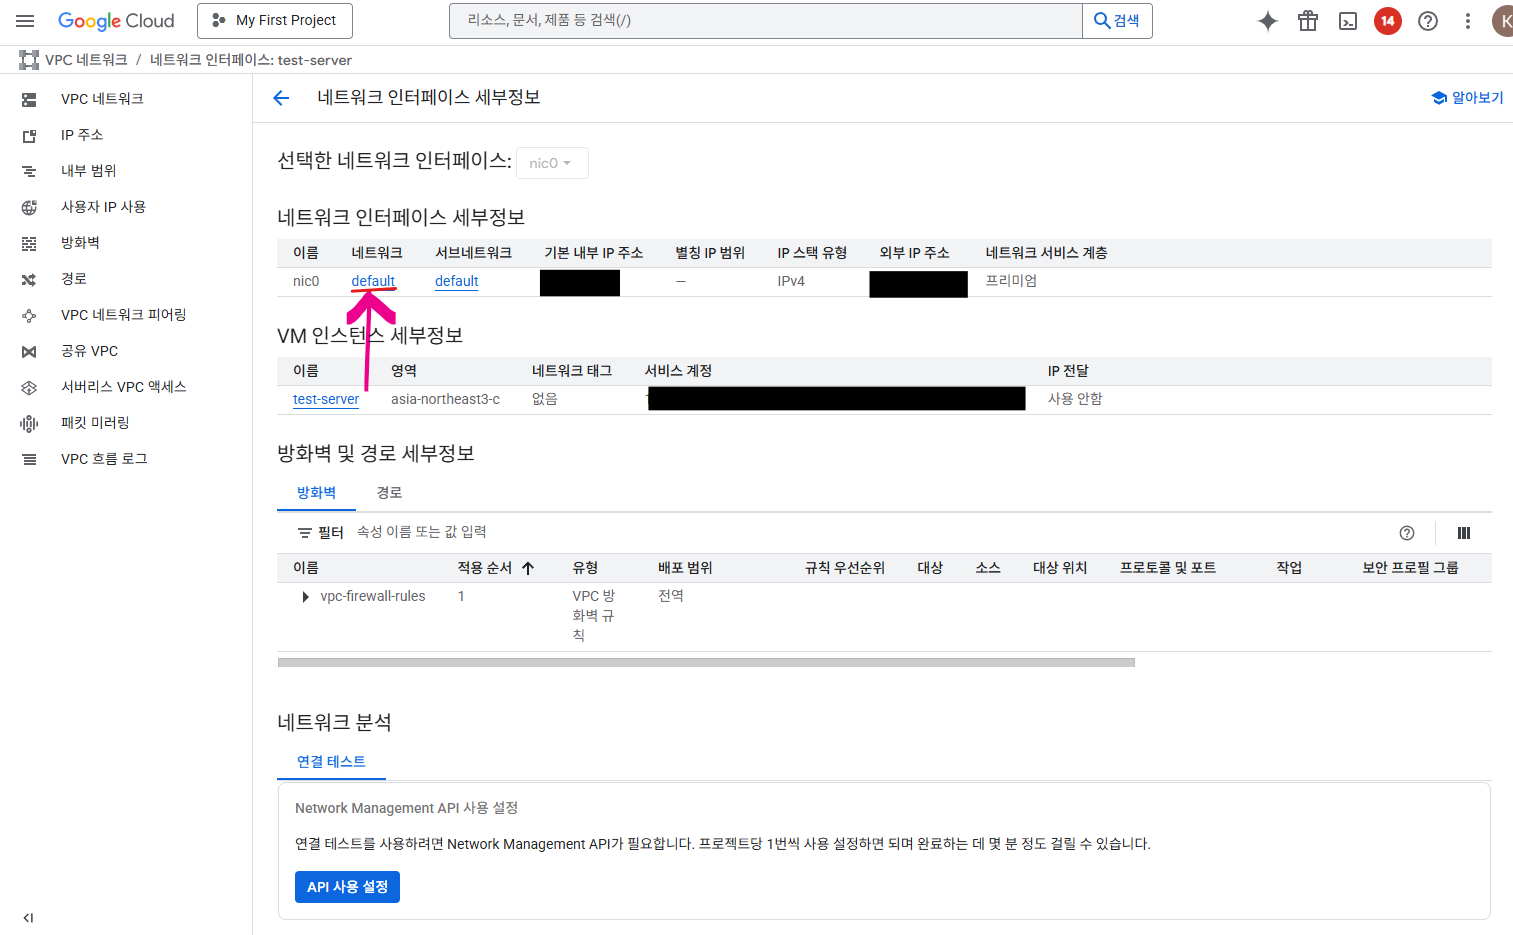Focus the resource search input field
The width and height of the screenshot is (1513, 935).
(766, 21)
